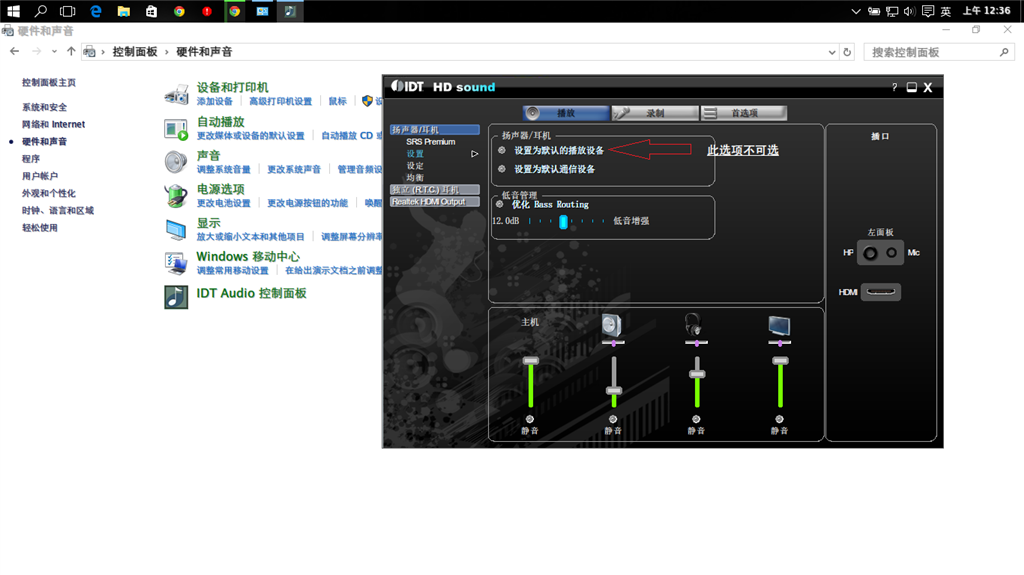Open the 电源选项 battery category icon
The height and width of the screenshot is (575, 1024).
176,195
